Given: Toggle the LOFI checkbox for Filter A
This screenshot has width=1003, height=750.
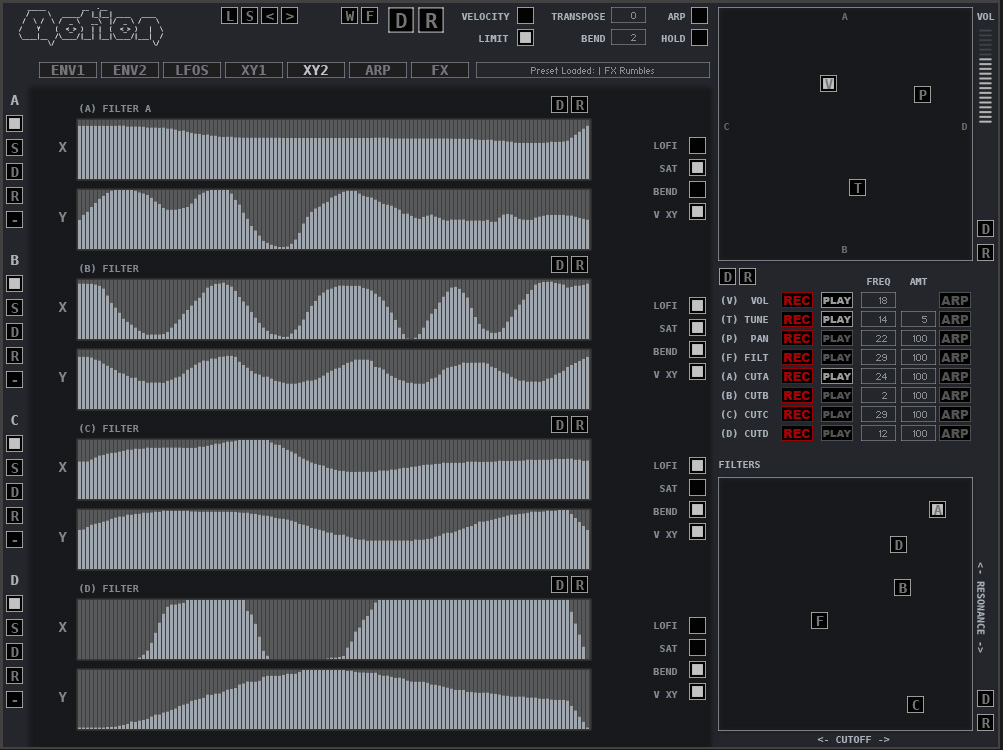Looking at the screenshot, I should tap(697, 146).
